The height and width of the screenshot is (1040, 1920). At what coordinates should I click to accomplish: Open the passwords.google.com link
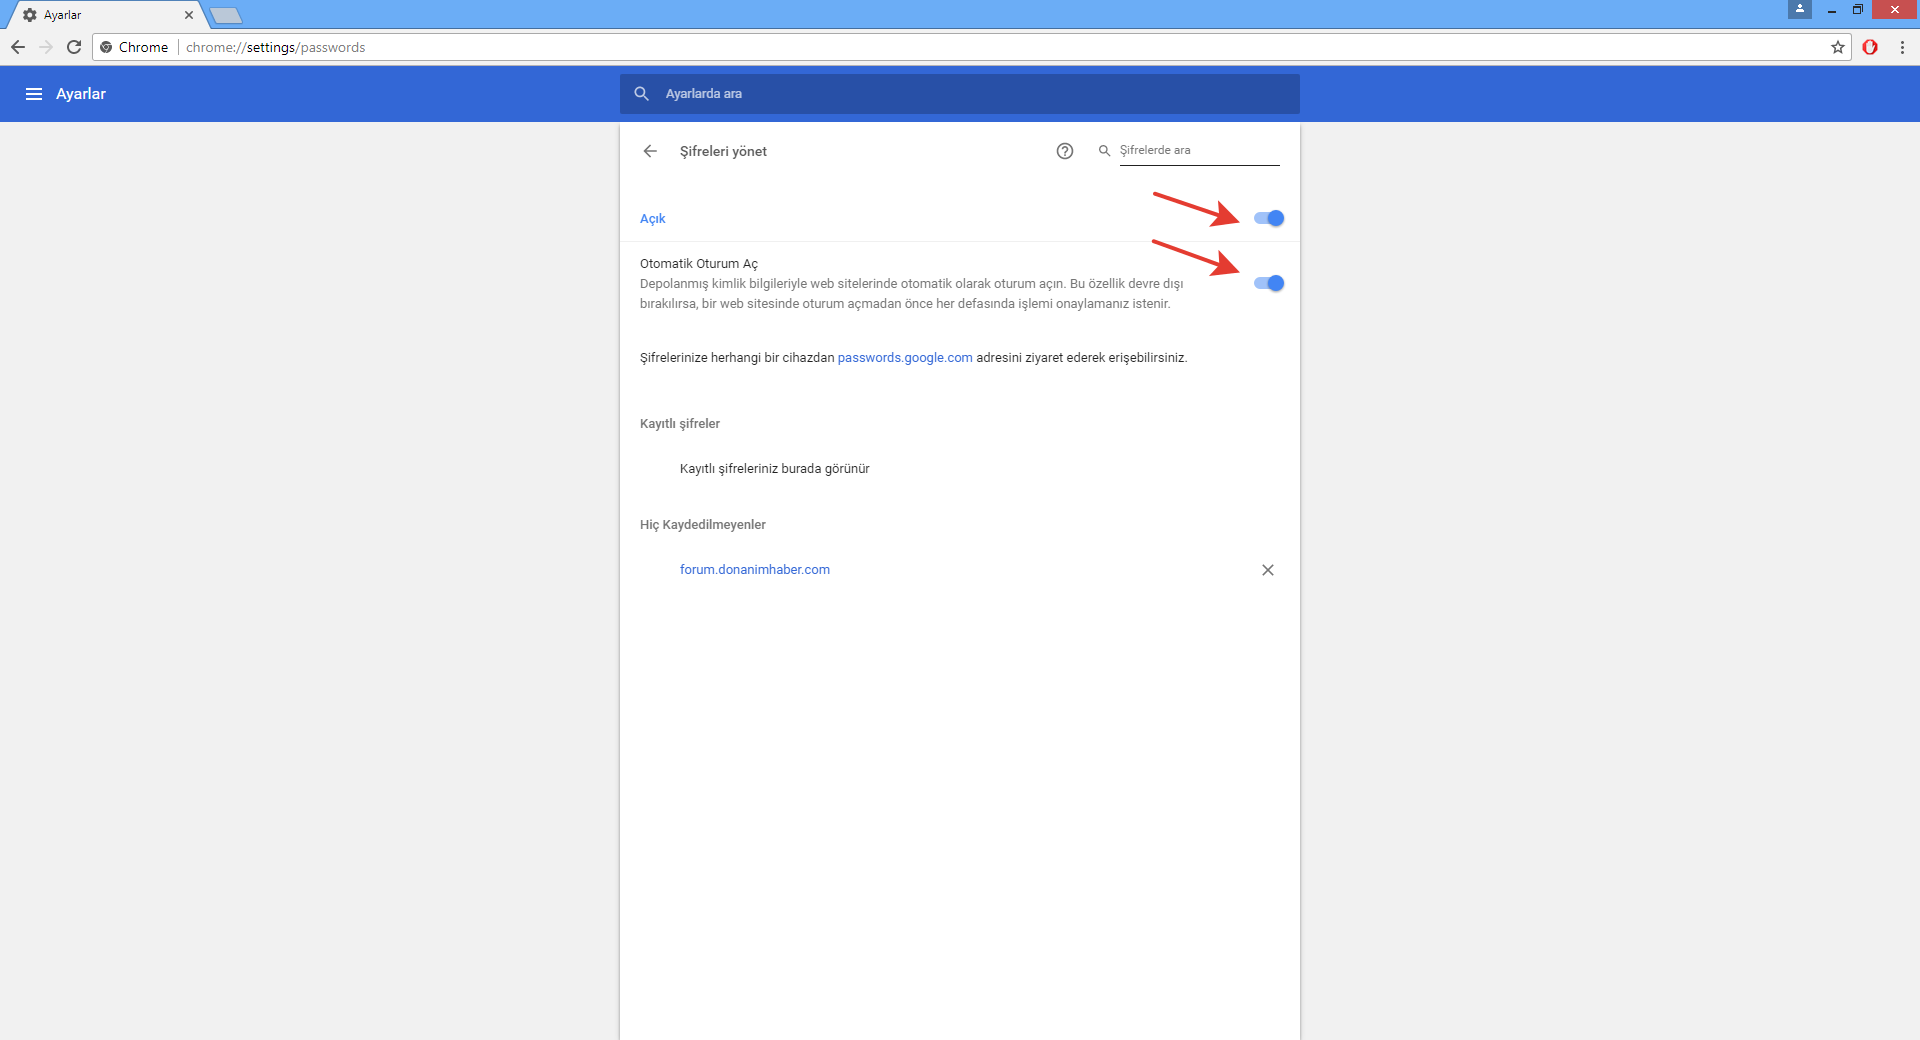[904, 358]
